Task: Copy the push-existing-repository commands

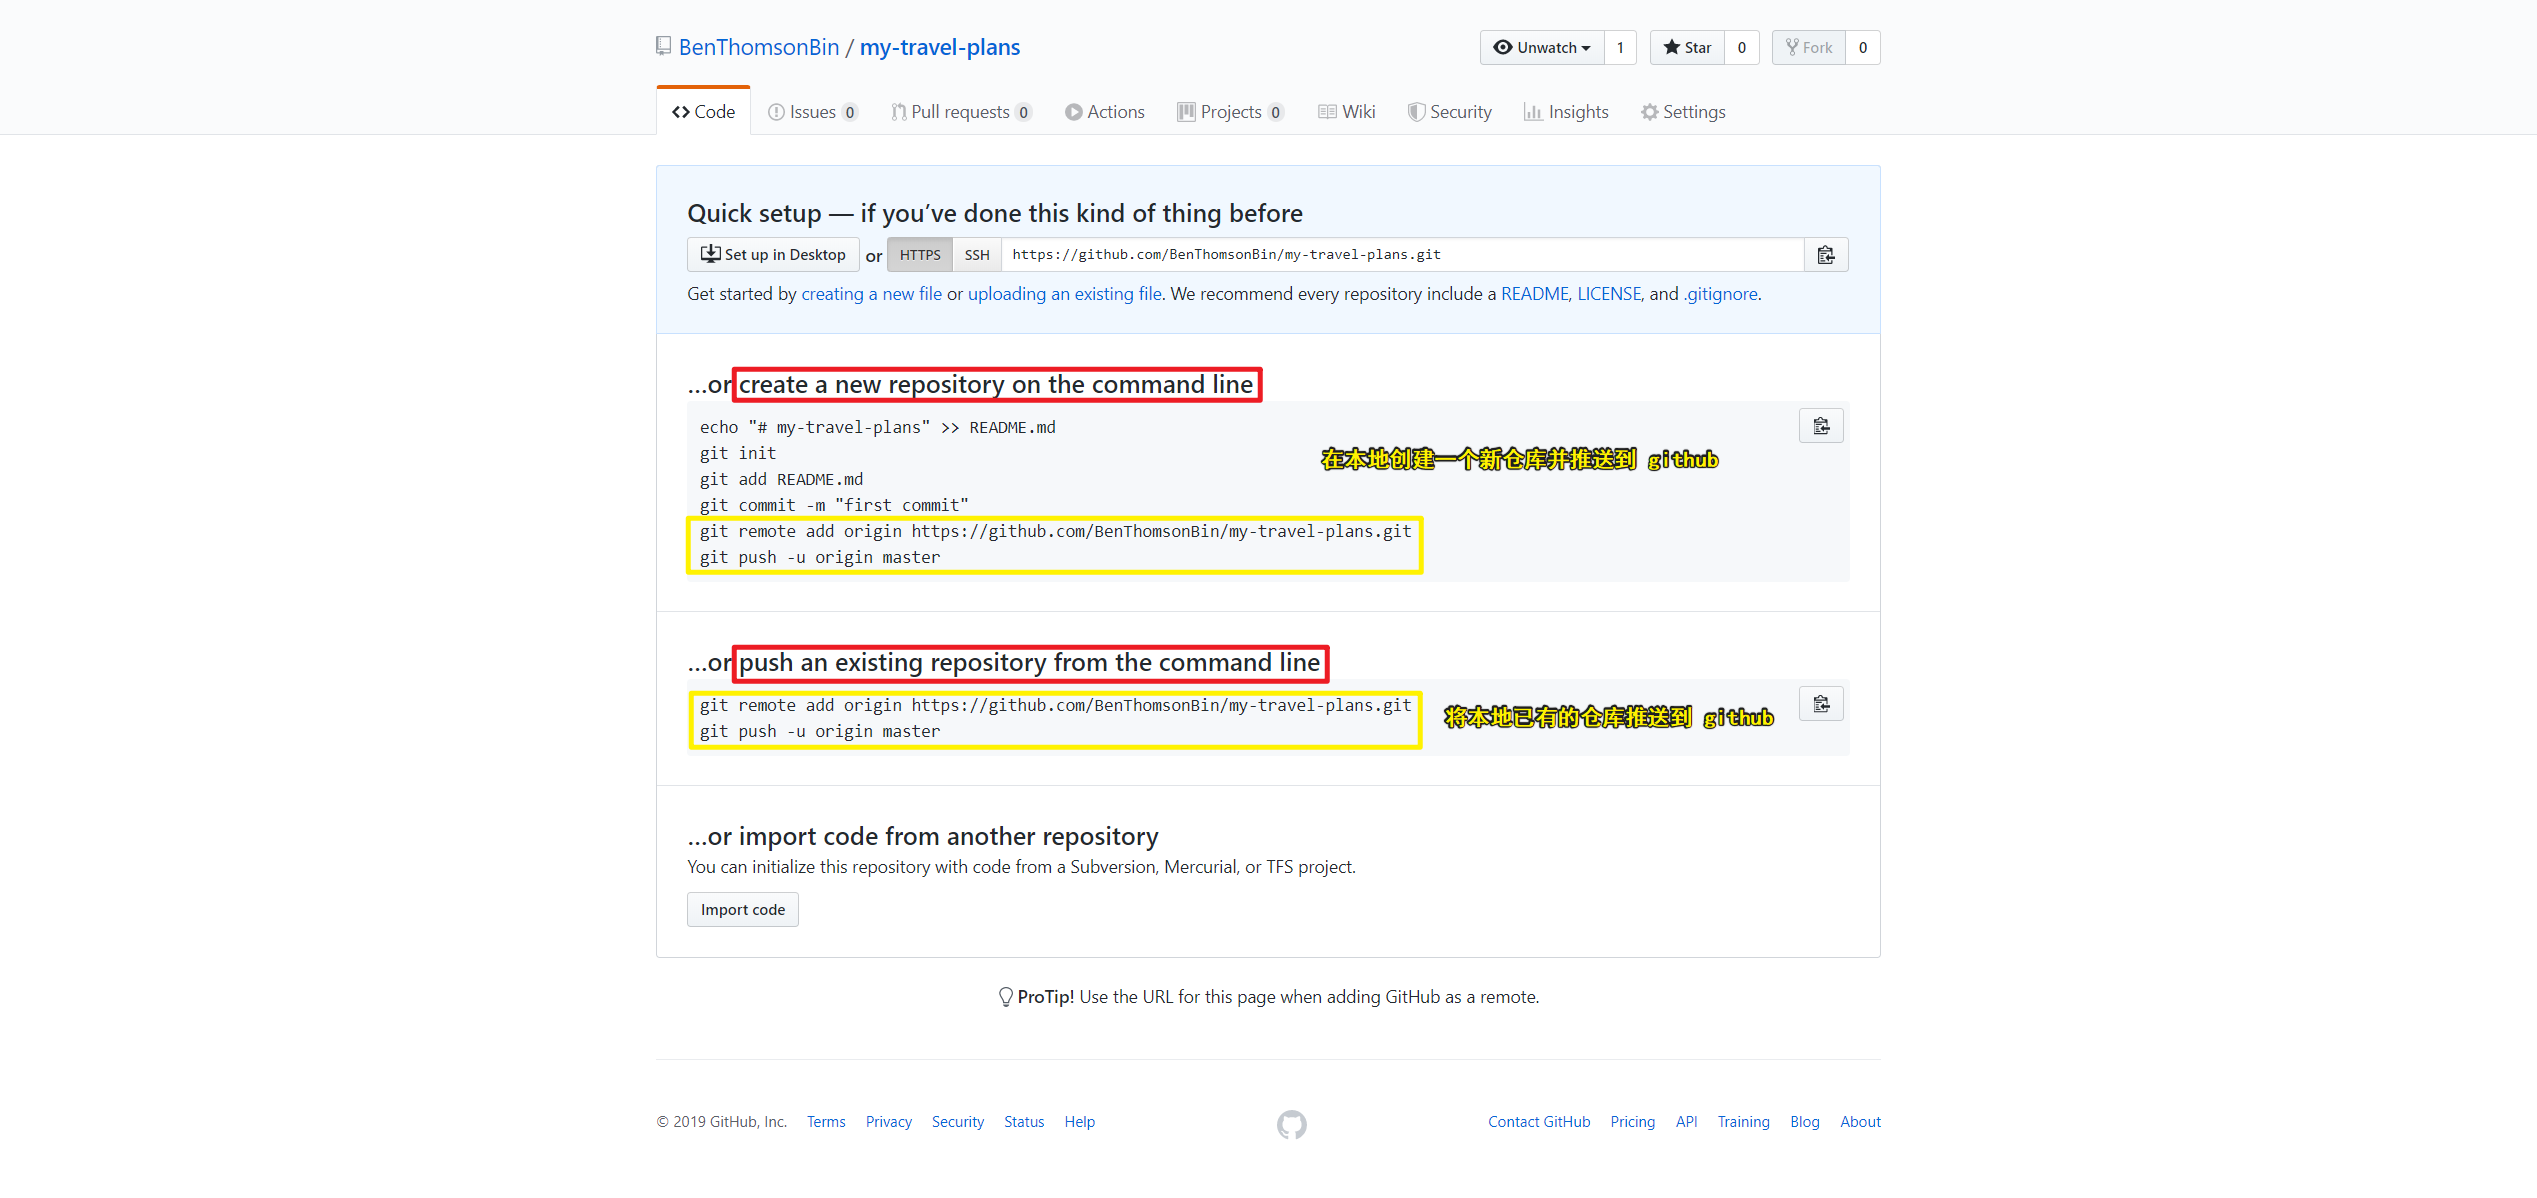Action: [x=1822, y=704]
